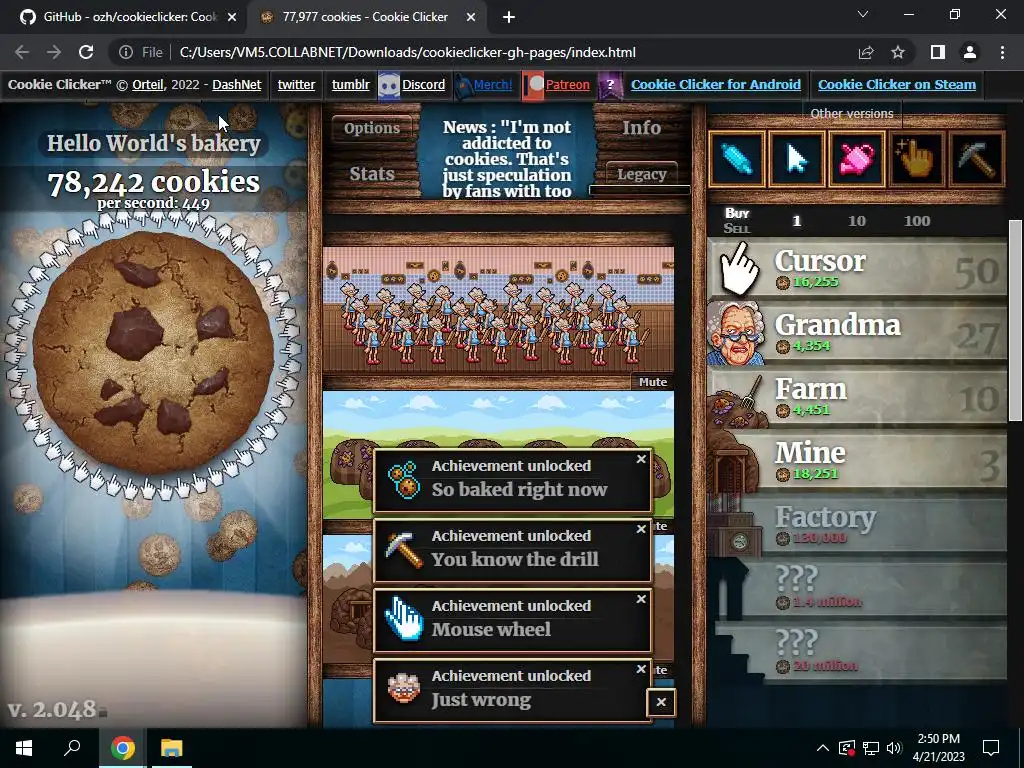Image resolution: width=1024 pixels, height=768 pixels.
Task: Set bulk purchase amount to 1
Action: 796,221
